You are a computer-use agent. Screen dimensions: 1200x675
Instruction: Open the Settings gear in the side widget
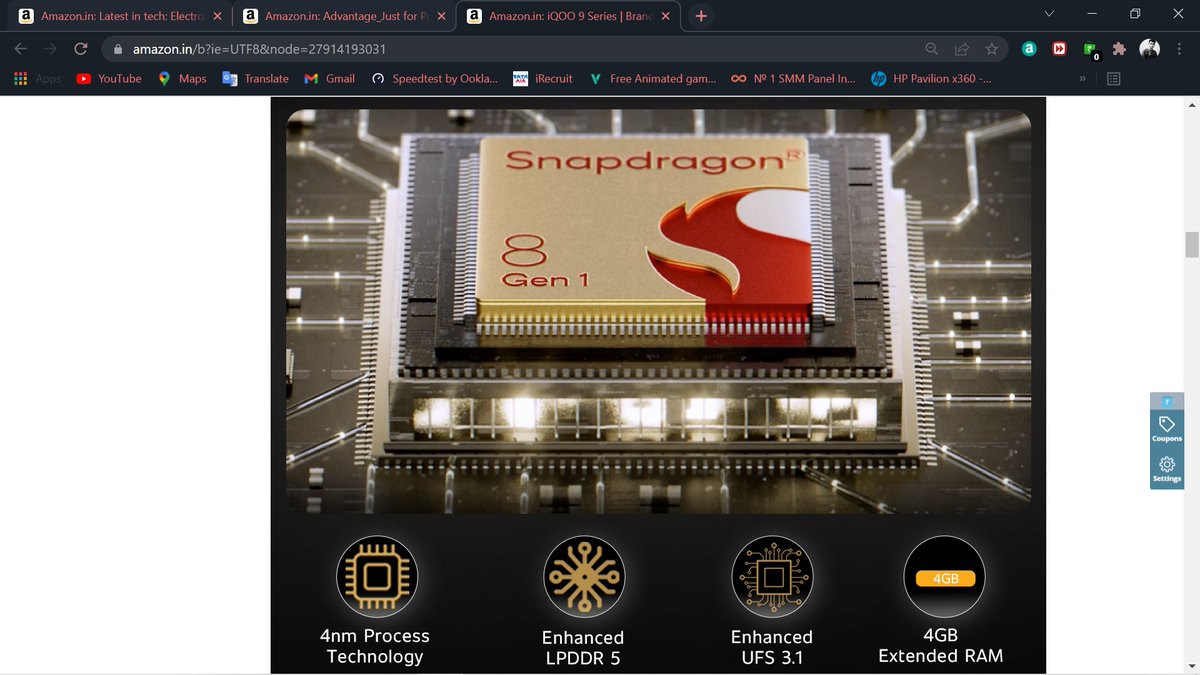1166,470
